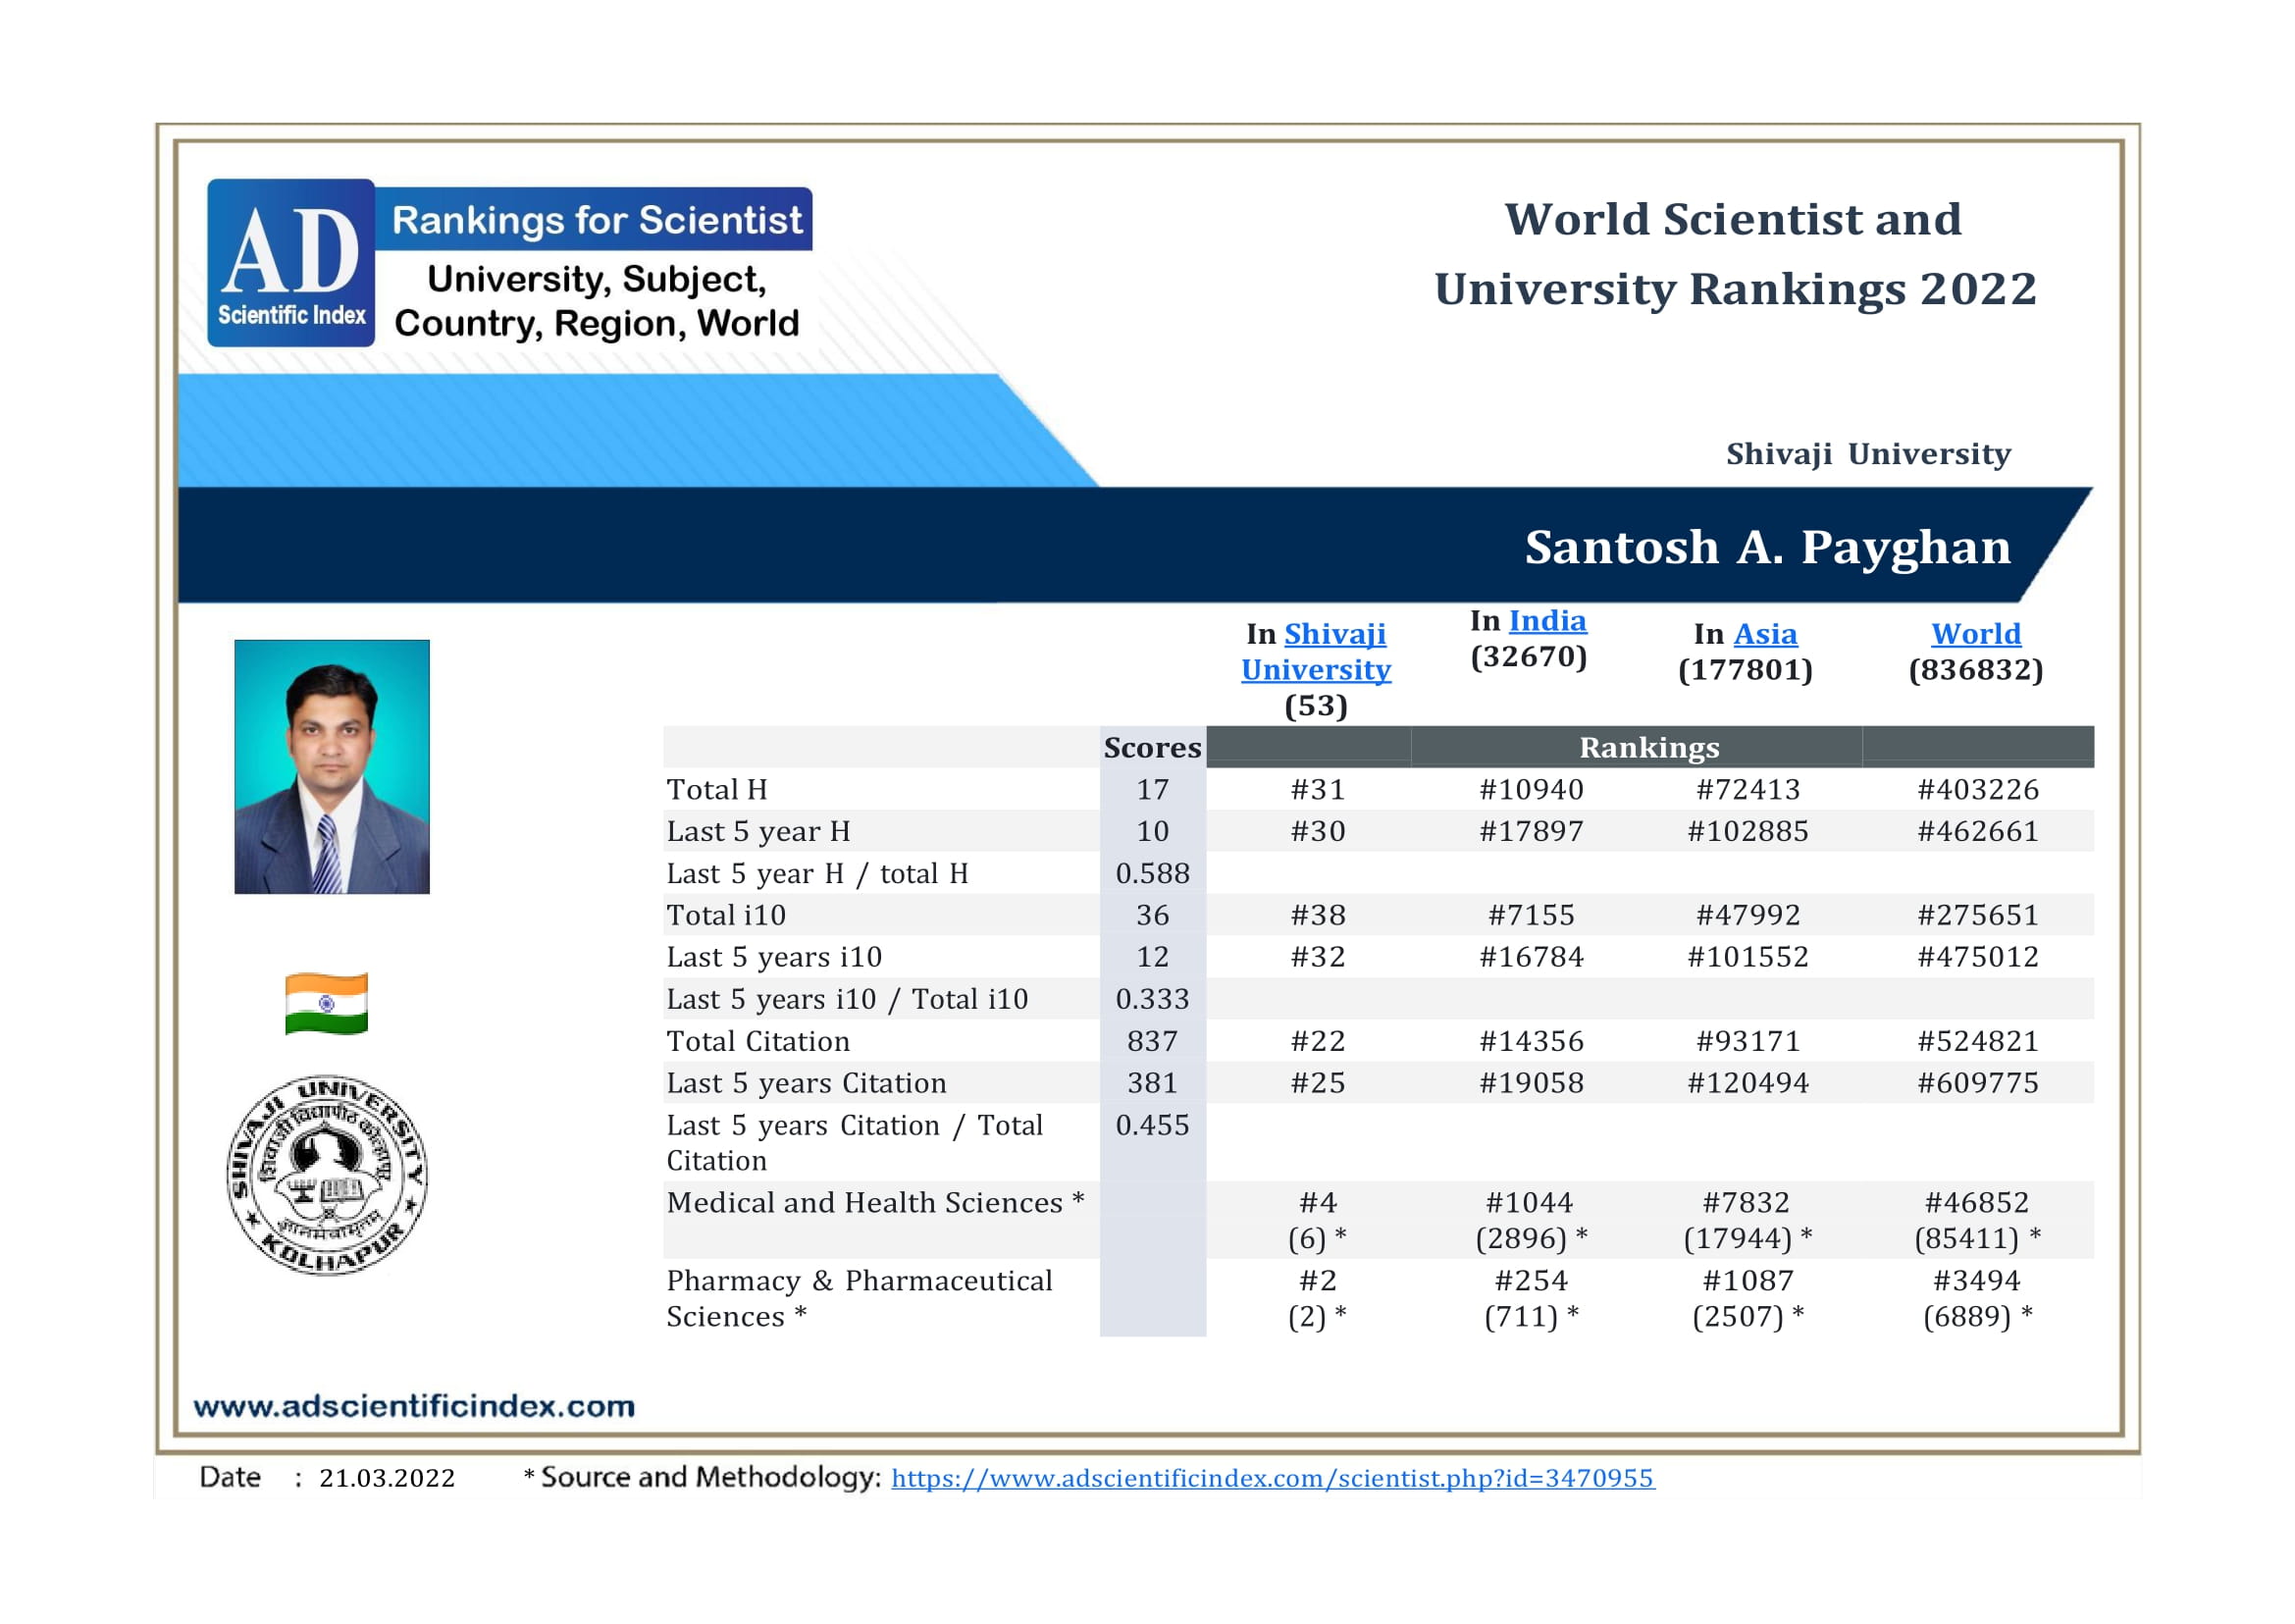Open the Asia ranking link
Image resolution: width=2295 pixels, height=1624 pixels.
pos(1764,634)
